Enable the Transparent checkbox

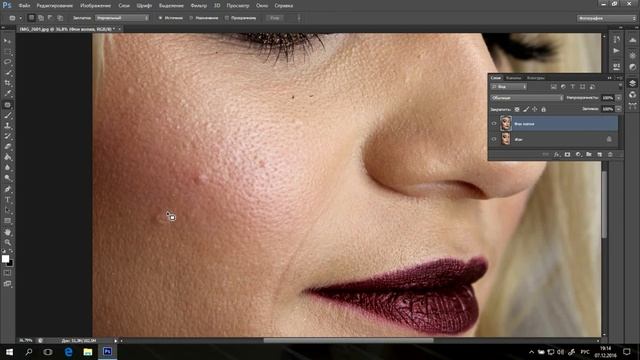(x=227, y=18)
